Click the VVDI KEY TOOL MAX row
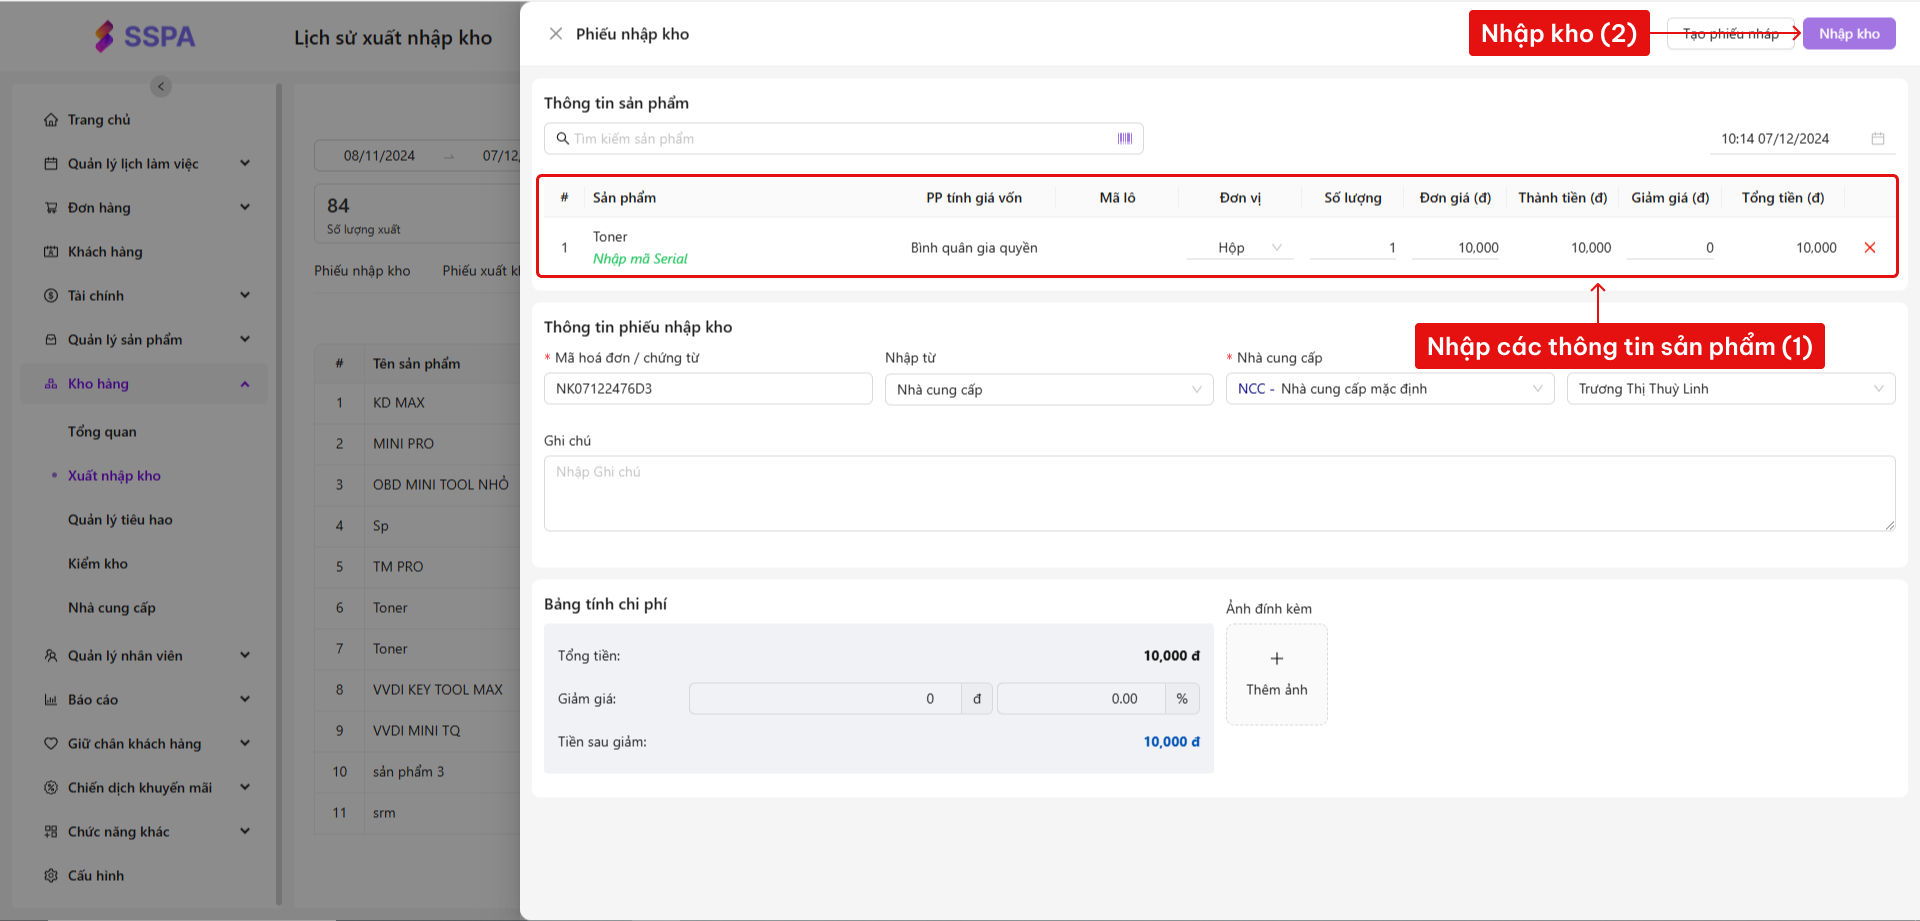This screenshot has height=921, width=1920. 417,690
